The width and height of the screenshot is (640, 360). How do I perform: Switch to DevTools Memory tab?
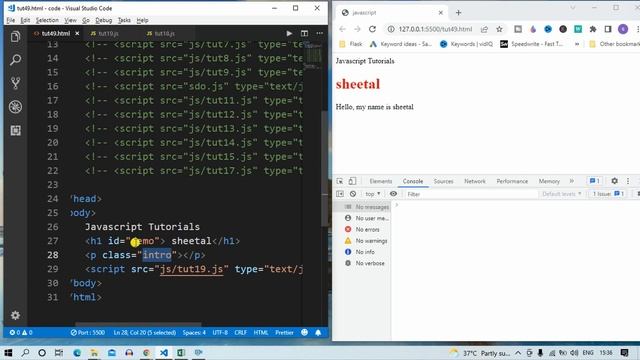[x=549, y=181]
